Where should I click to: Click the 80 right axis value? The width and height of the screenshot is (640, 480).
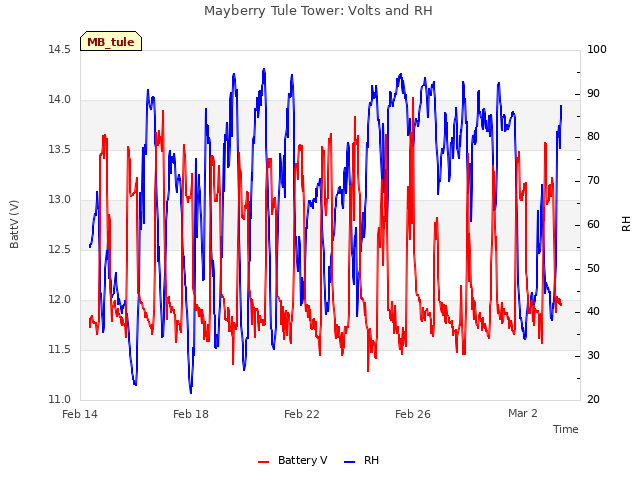coord(593,137)
